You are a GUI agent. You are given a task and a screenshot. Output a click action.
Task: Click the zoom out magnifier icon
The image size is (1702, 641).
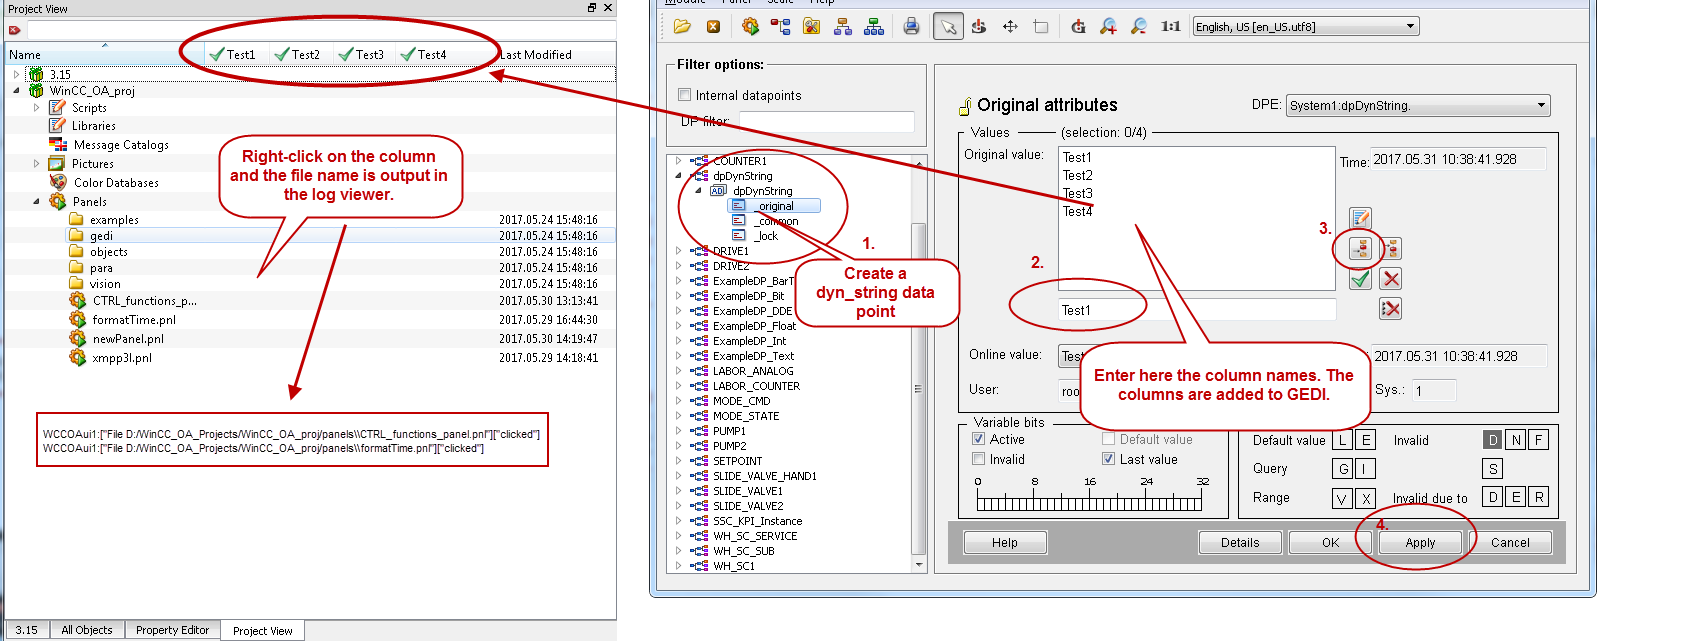point(1139,27)
